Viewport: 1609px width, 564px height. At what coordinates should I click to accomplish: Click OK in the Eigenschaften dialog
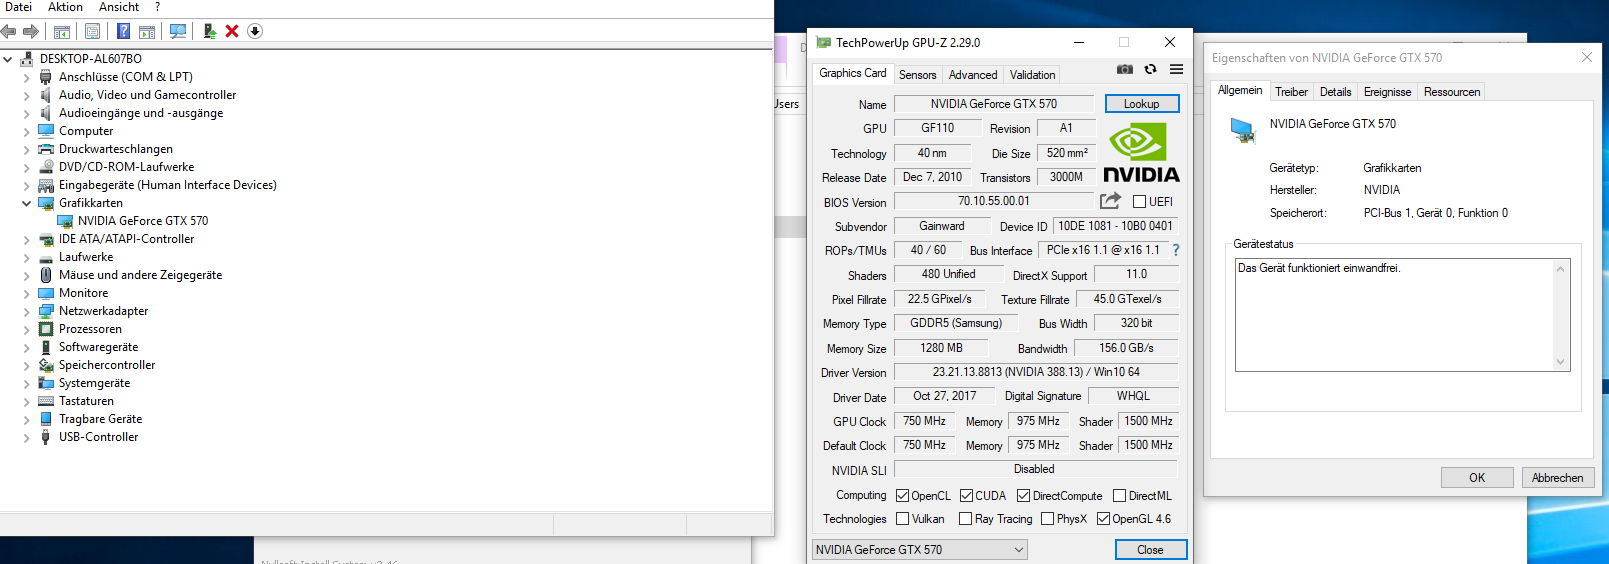(1477, 478)
